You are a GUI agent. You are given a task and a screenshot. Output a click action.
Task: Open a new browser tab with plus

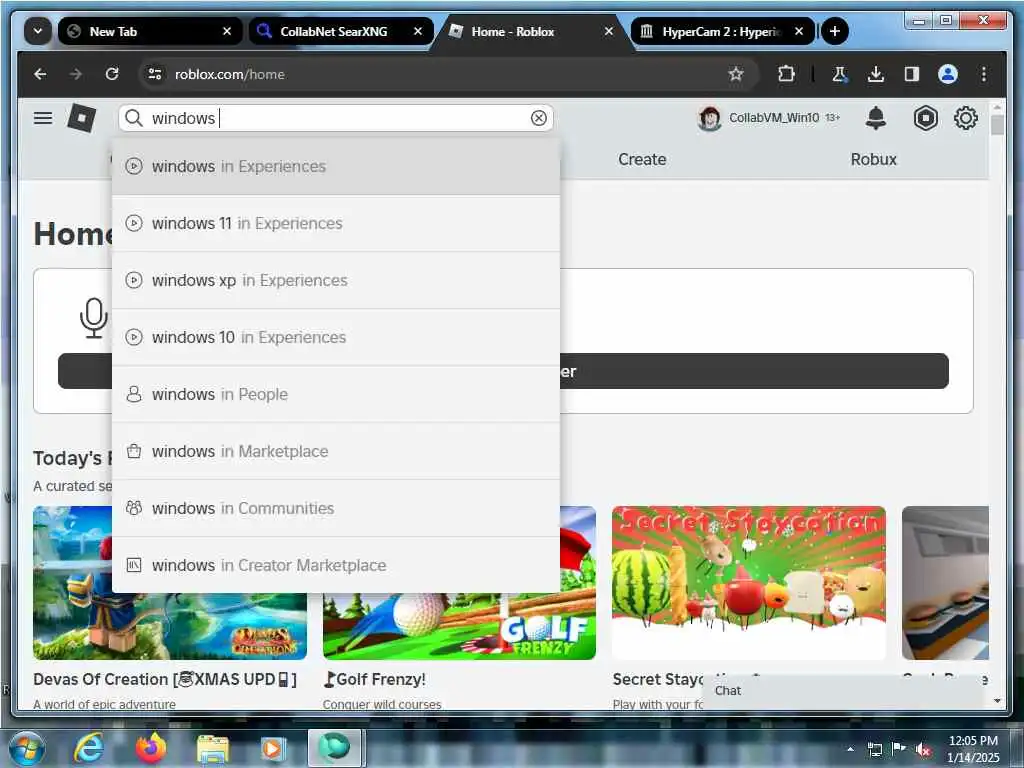835,31
